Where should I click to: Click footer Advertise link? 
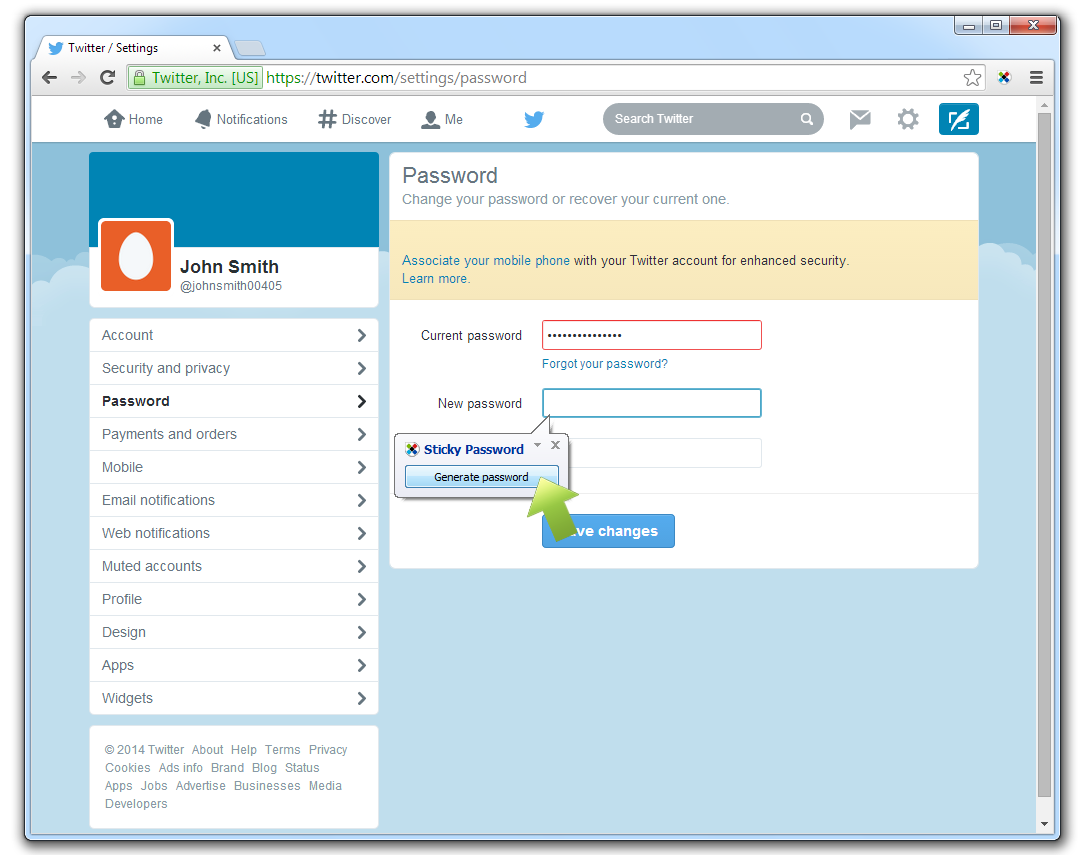[x=200, y=786]
